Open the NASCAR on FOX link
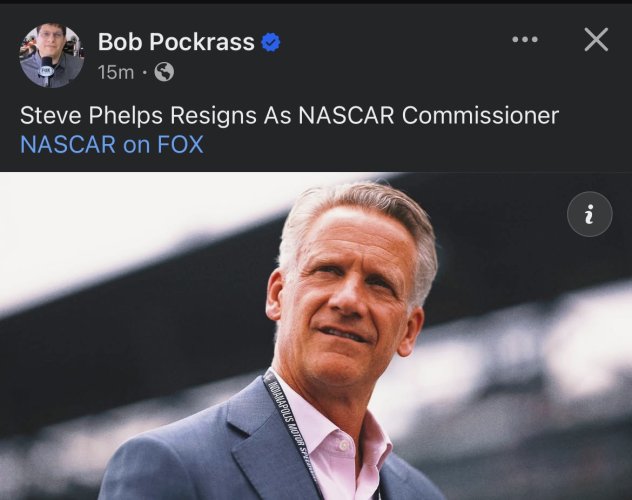Viewport: 632px width, 500px height. coord(111,144)
